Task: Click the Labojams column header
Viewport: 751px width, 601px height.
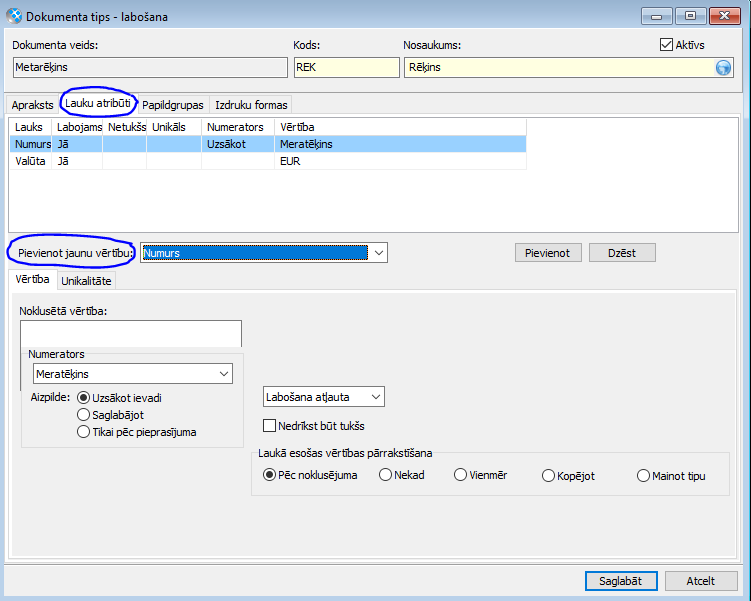Action: click(x=77, y=127)
